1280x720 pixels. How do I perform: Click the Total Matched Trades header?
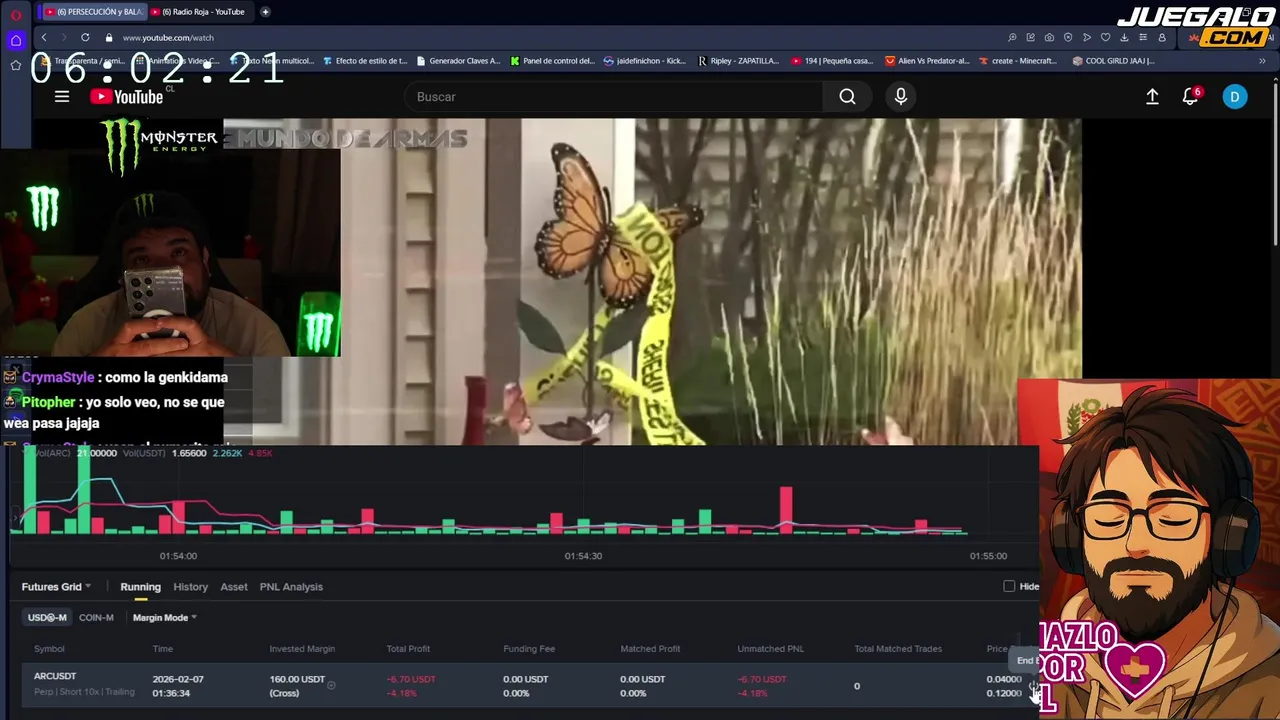pyautogui.click(x=898, y=649)
